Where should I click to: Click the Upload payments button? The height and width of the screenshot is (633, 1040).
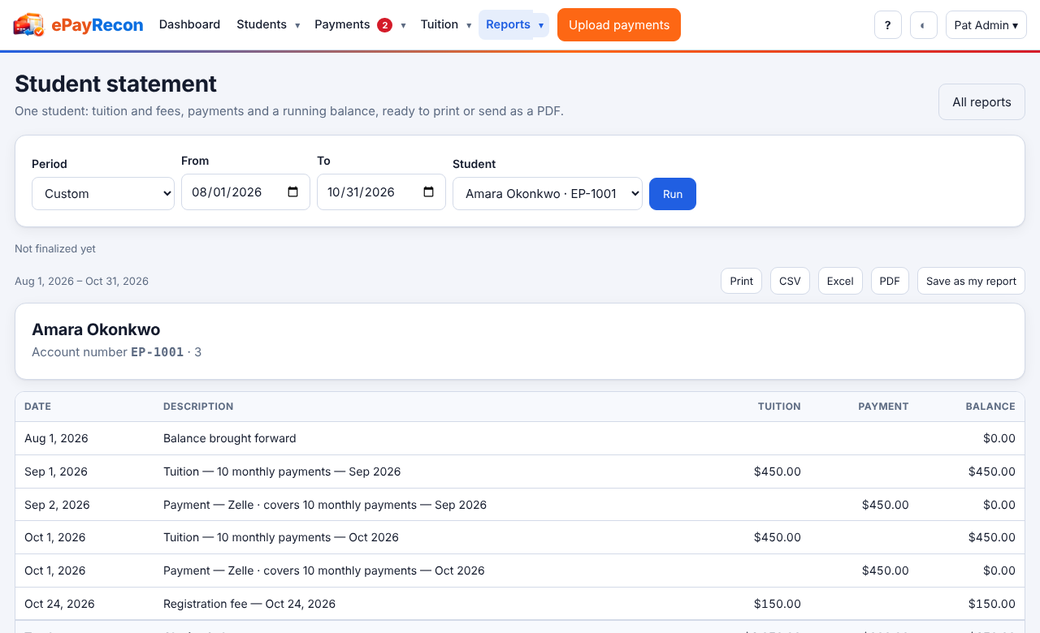click(619, 25)
